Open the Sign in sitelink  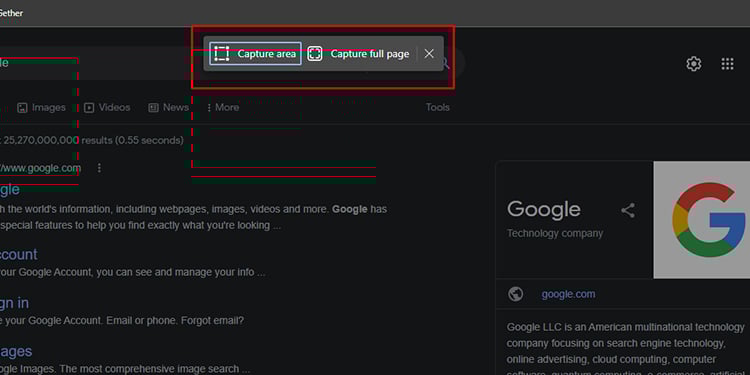coord(14,303)
